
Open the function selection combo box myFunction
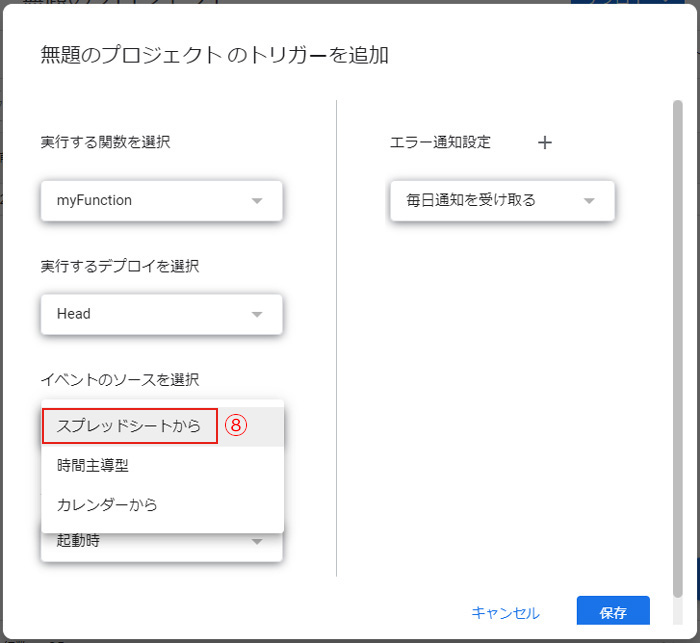click(162, 201)
